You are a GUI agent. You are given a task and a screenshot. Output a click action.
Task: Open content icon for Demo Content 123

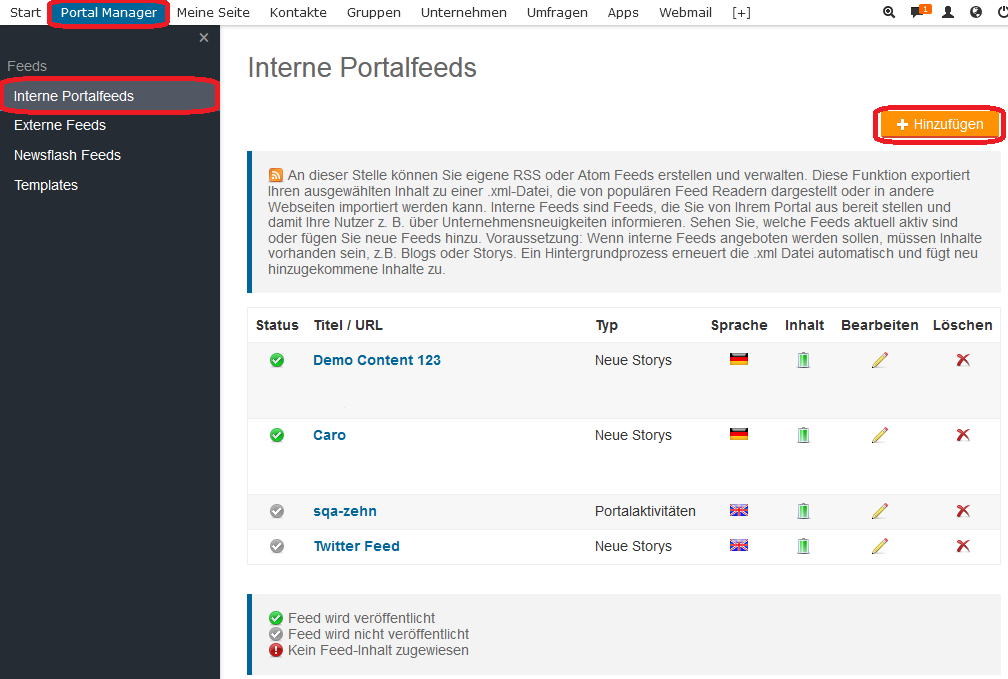(x=804, y=360)
